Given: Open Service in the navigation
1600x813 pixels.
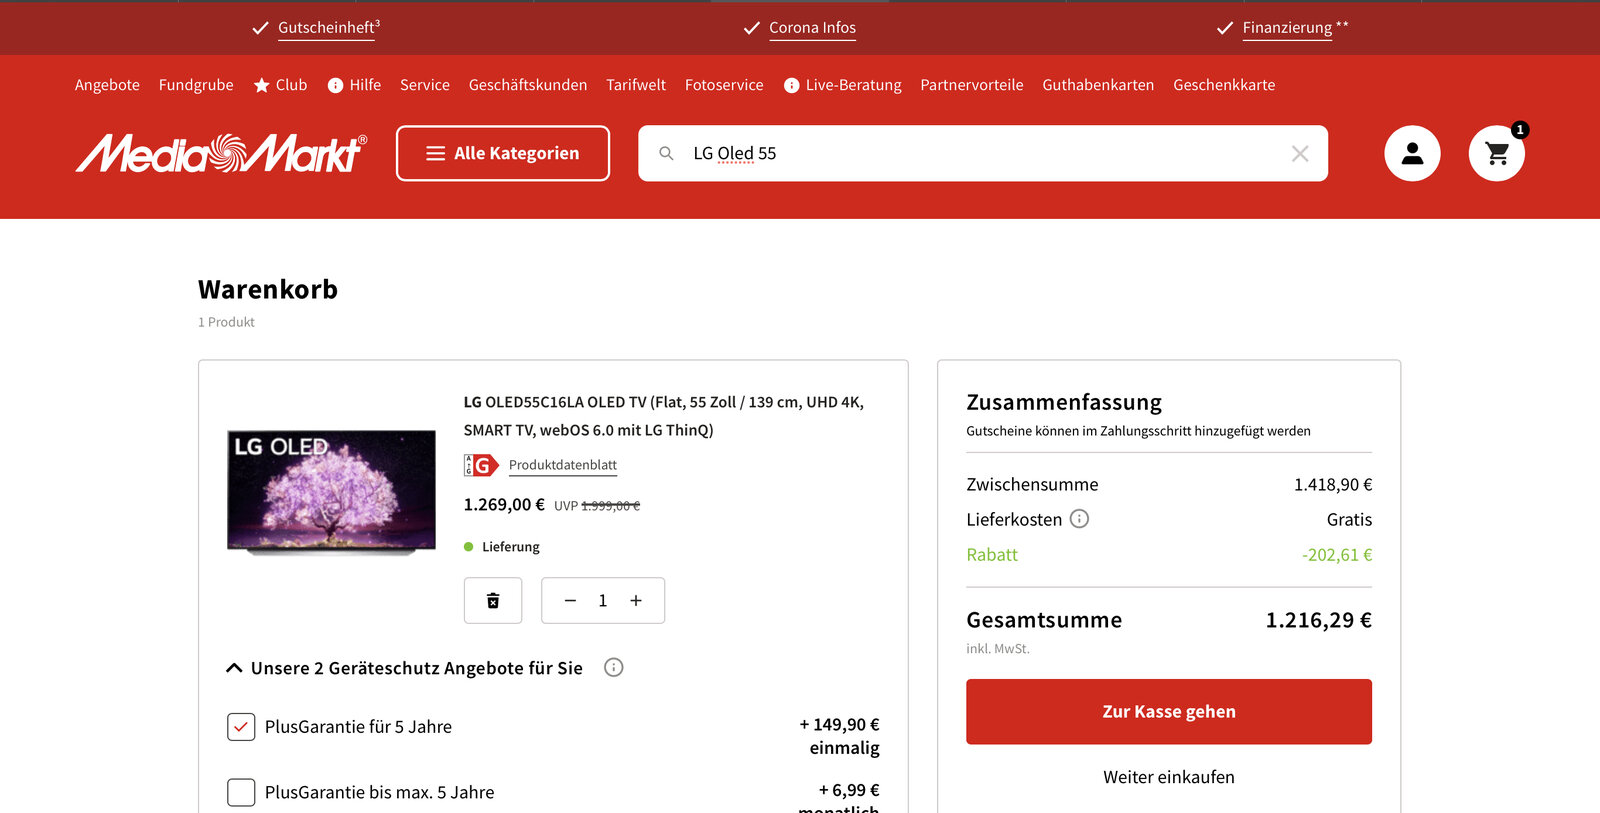Looking at the screenshot, I should 425,85.
